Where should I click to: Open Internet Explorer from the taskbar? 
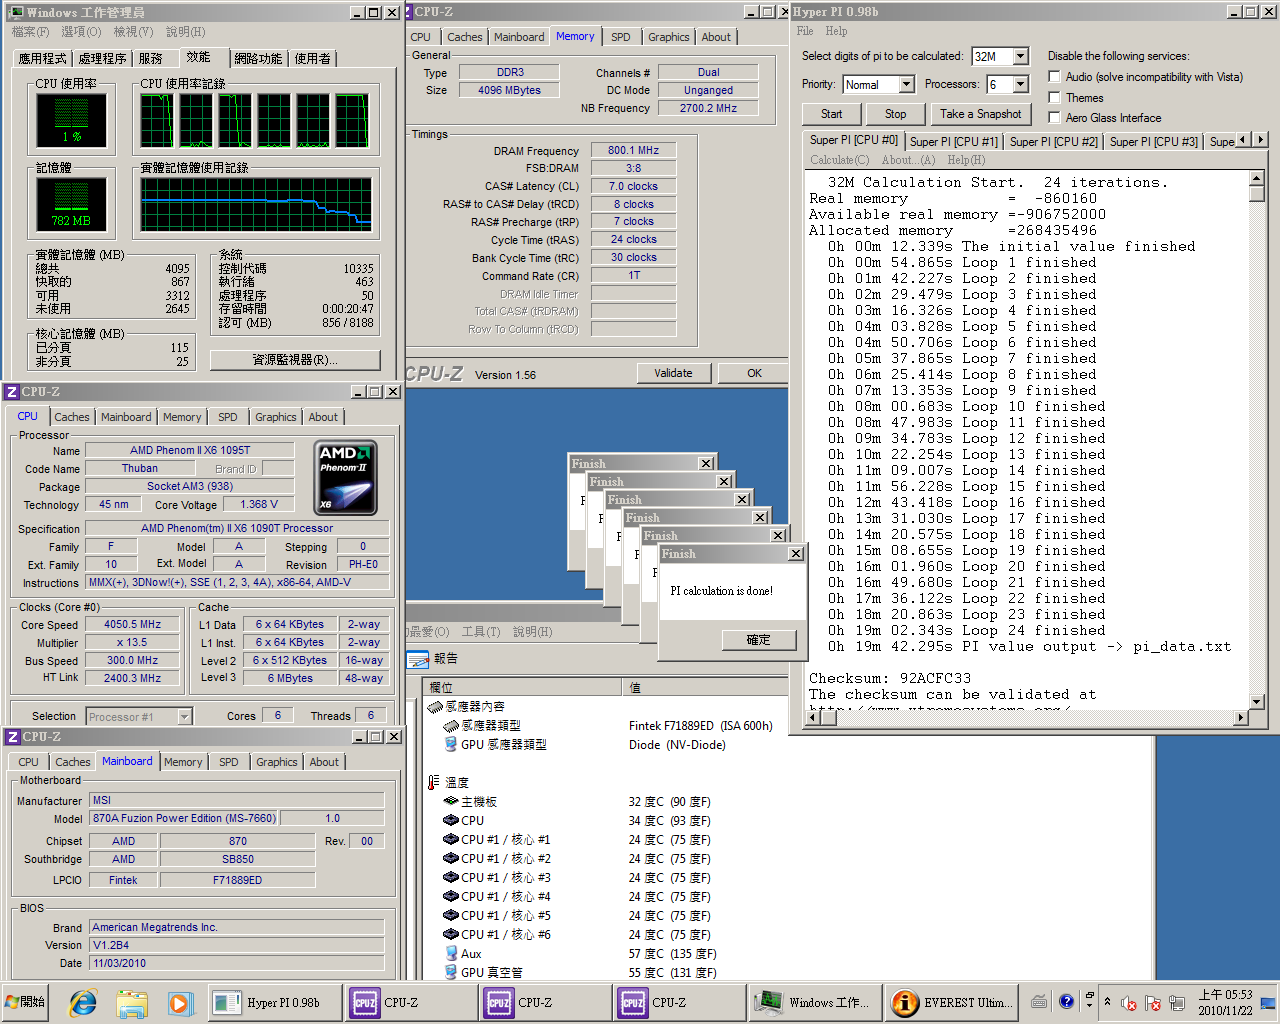(x=82, y=1003)
